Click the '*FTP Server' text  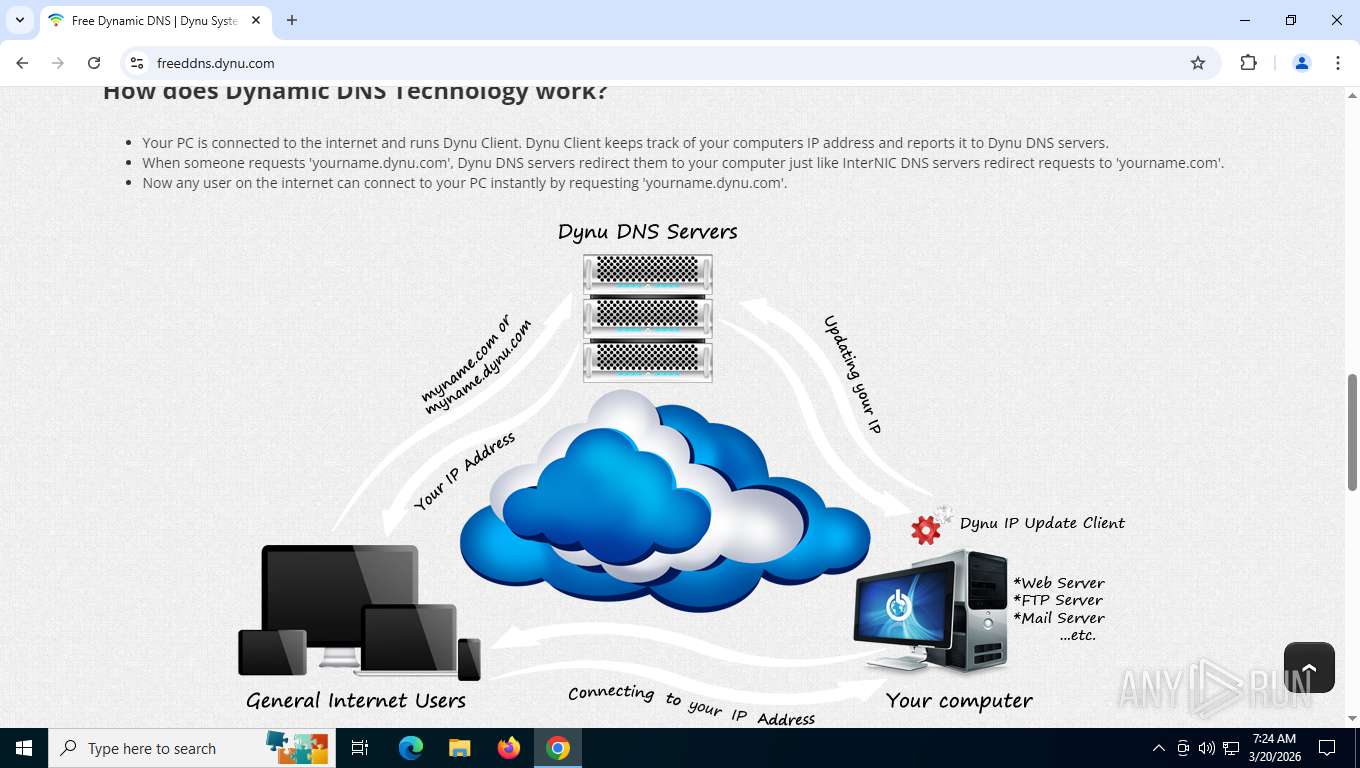point(1058,600)
